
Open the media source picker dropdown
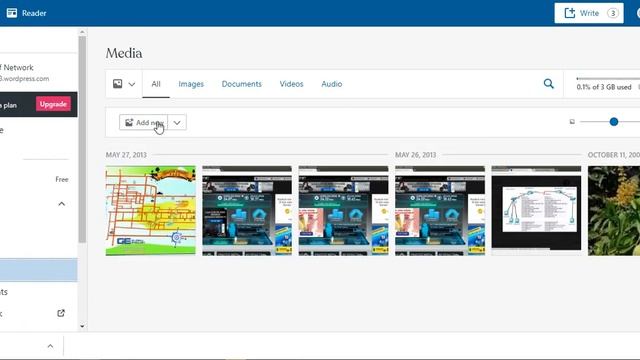point(124,84)
